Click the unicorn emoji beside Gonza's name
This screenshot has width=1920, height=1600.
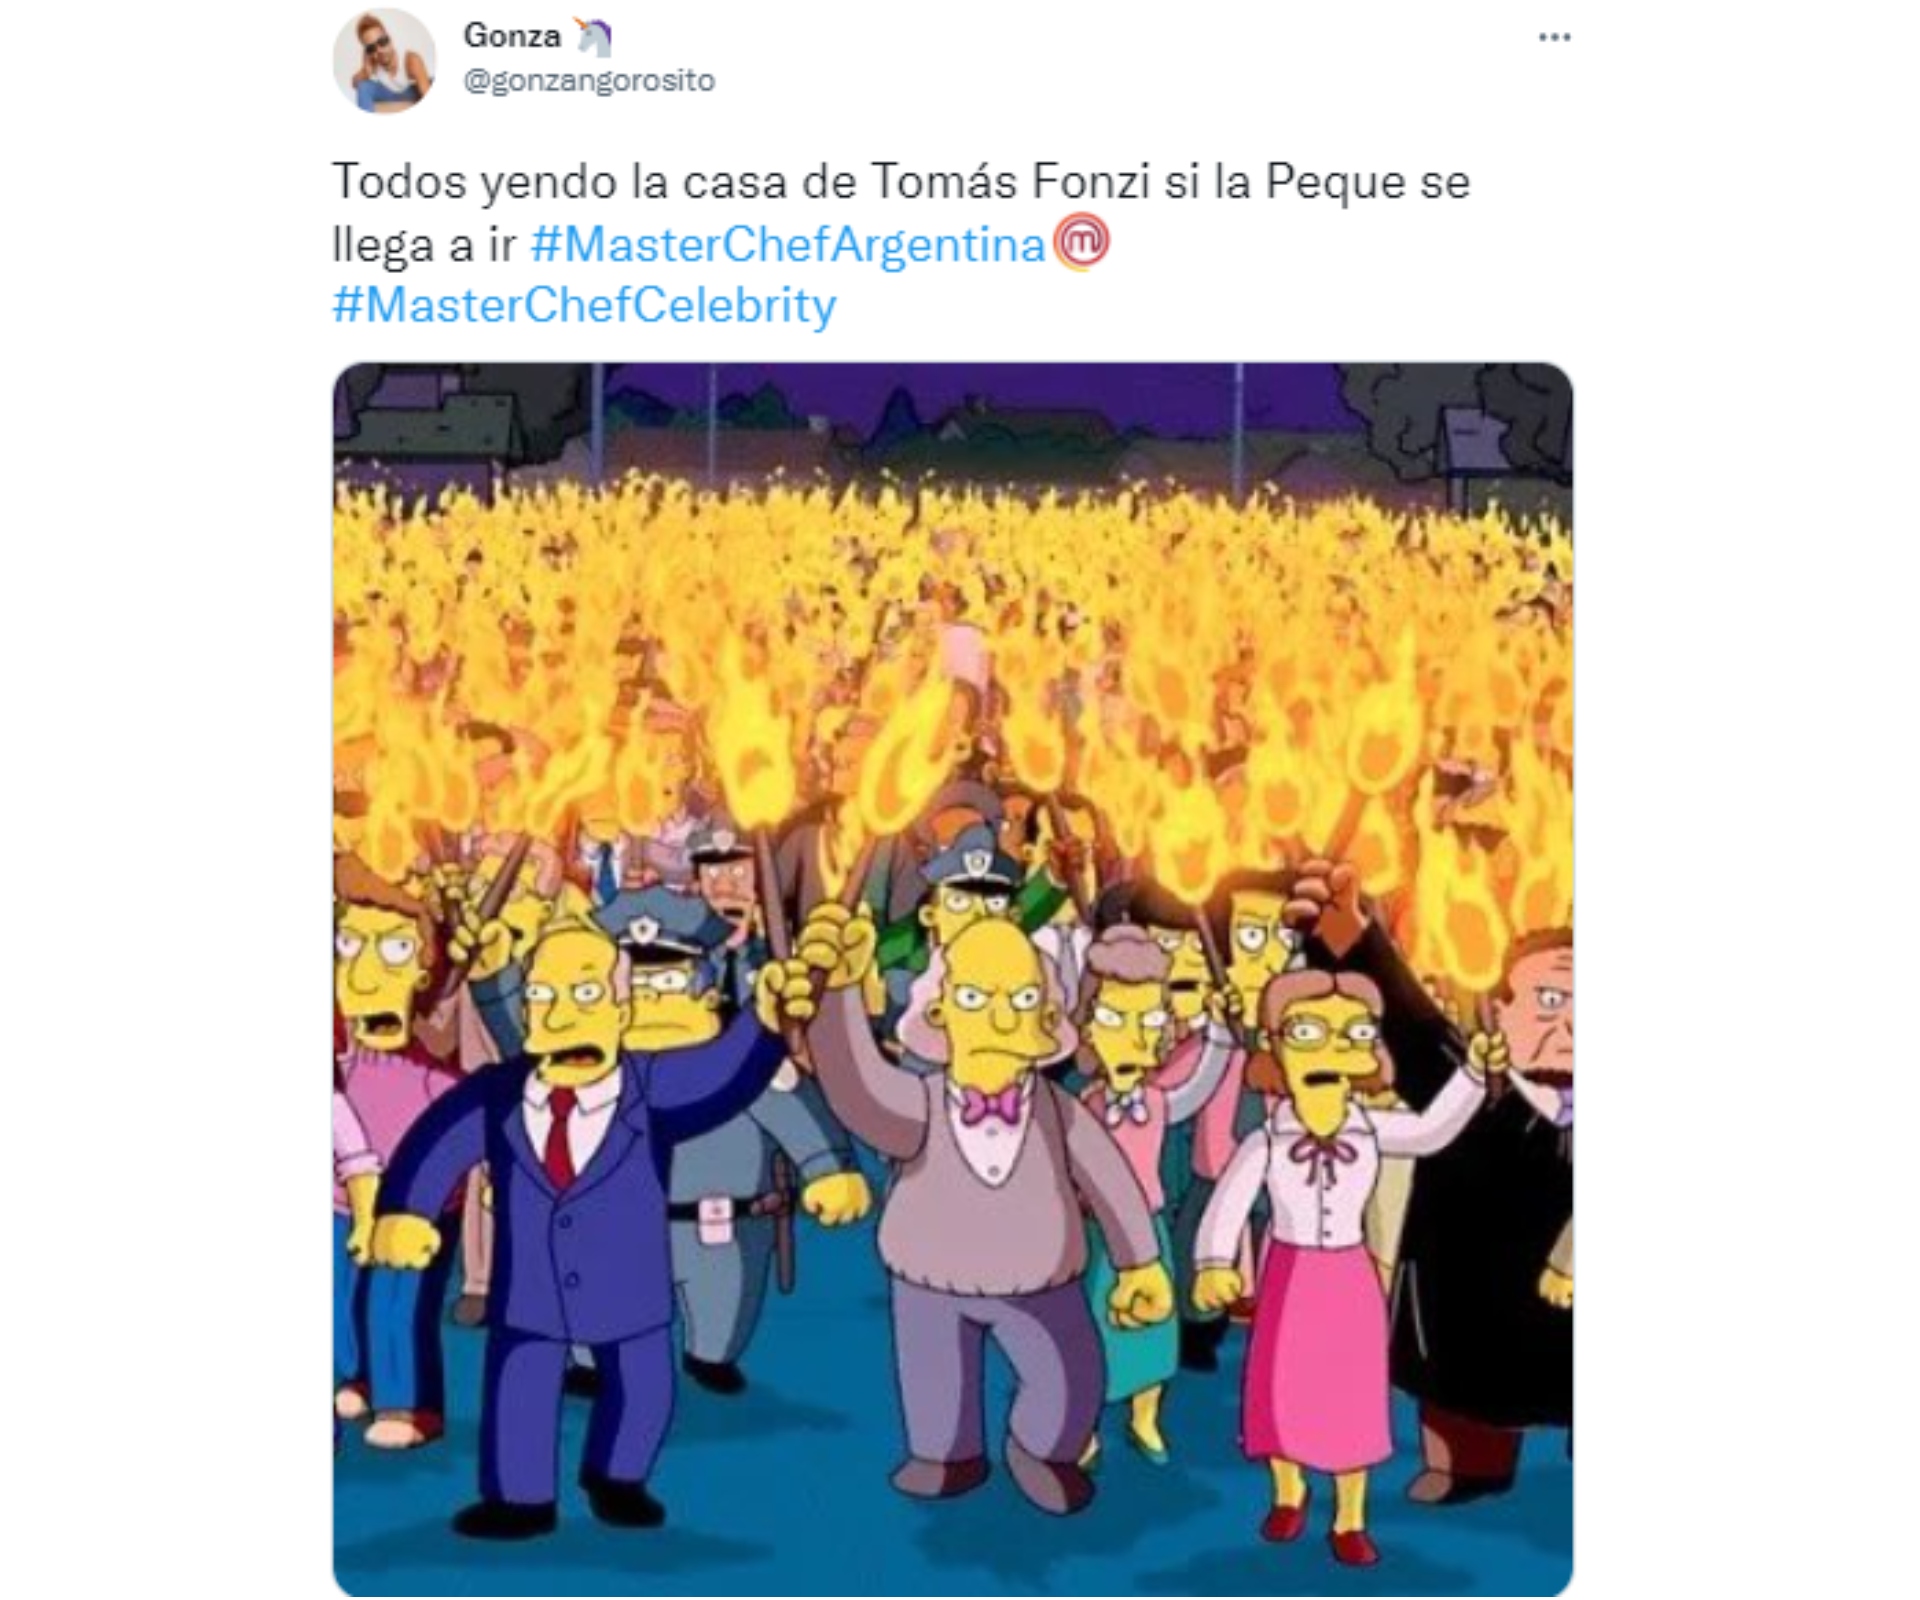coord(593,37)
